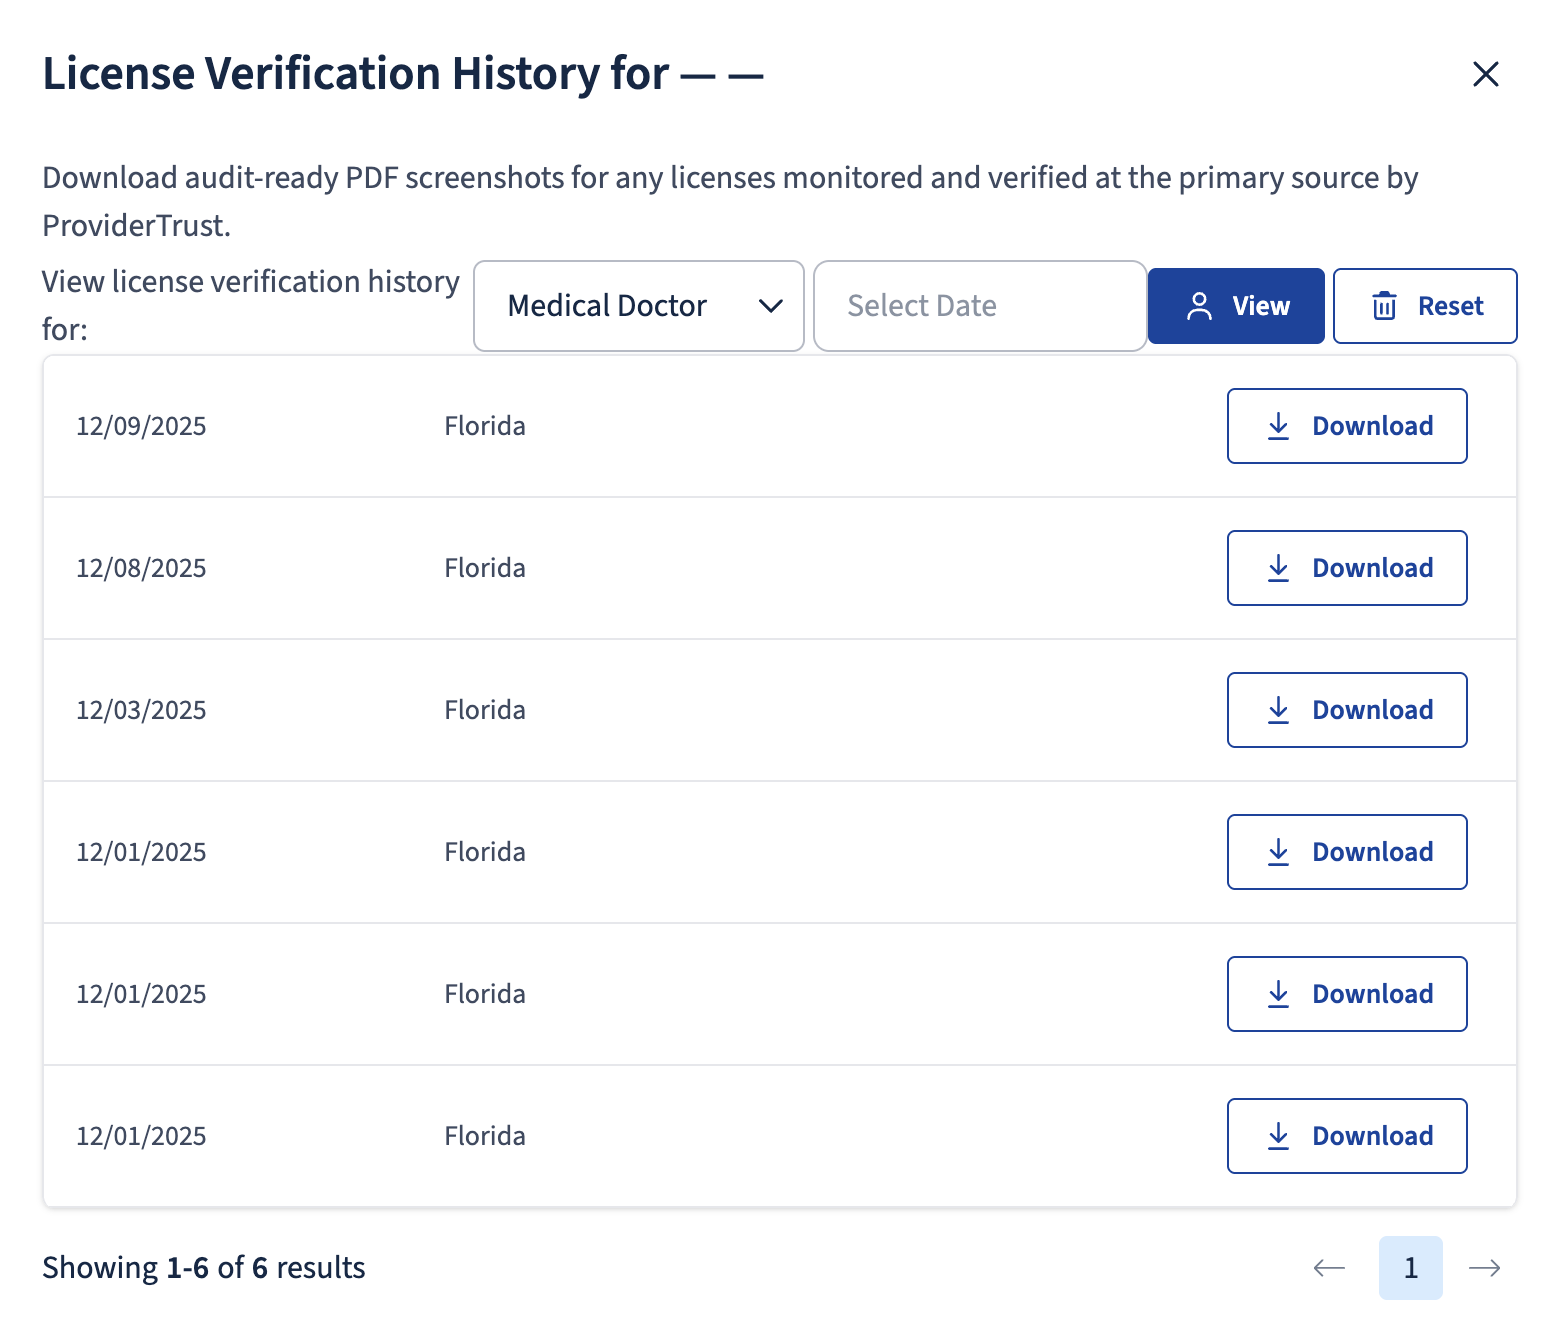Image resolution: width=1560 pixels, height=1344 pixels.
Task: Download the last 12/01/2025 verification row
Action: [1346, 1136]
